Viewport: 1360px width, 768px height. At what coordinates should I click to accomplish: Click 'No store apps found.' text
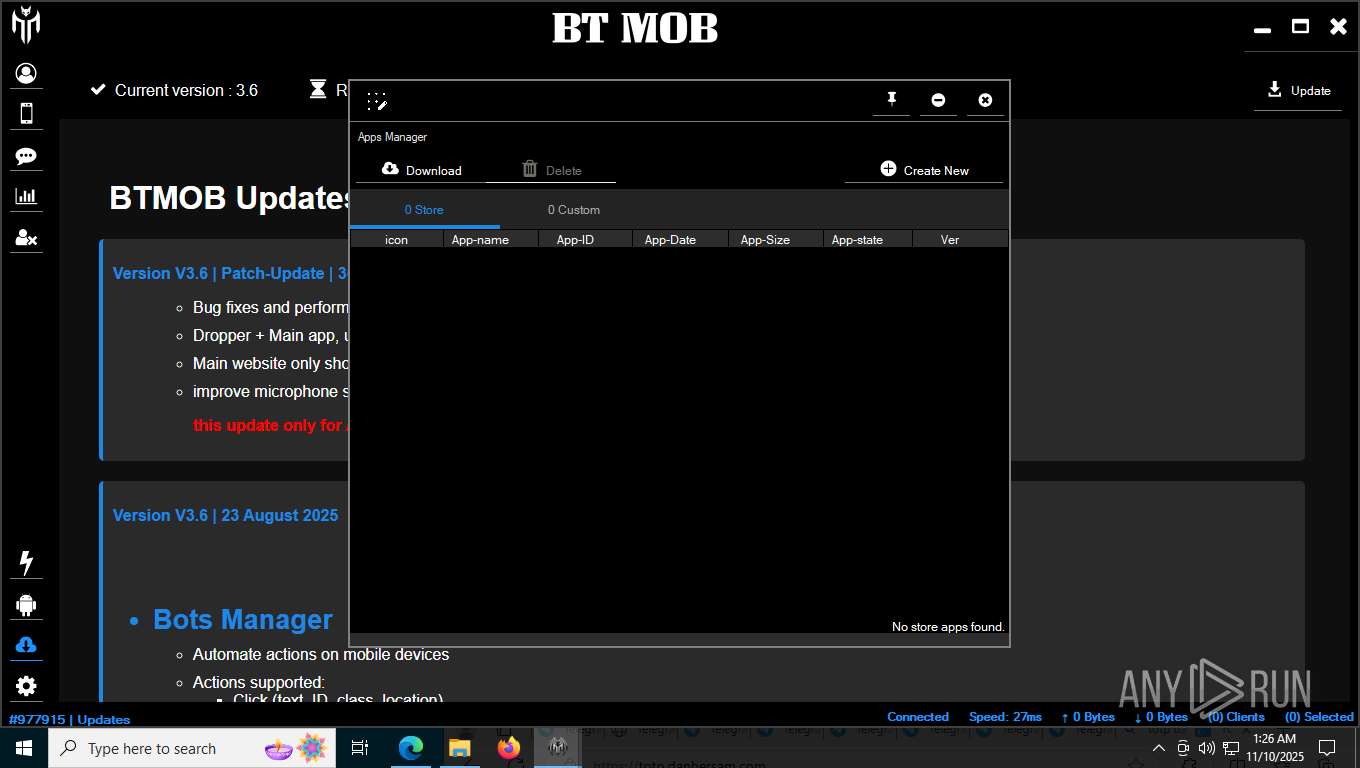click(948, 627)
